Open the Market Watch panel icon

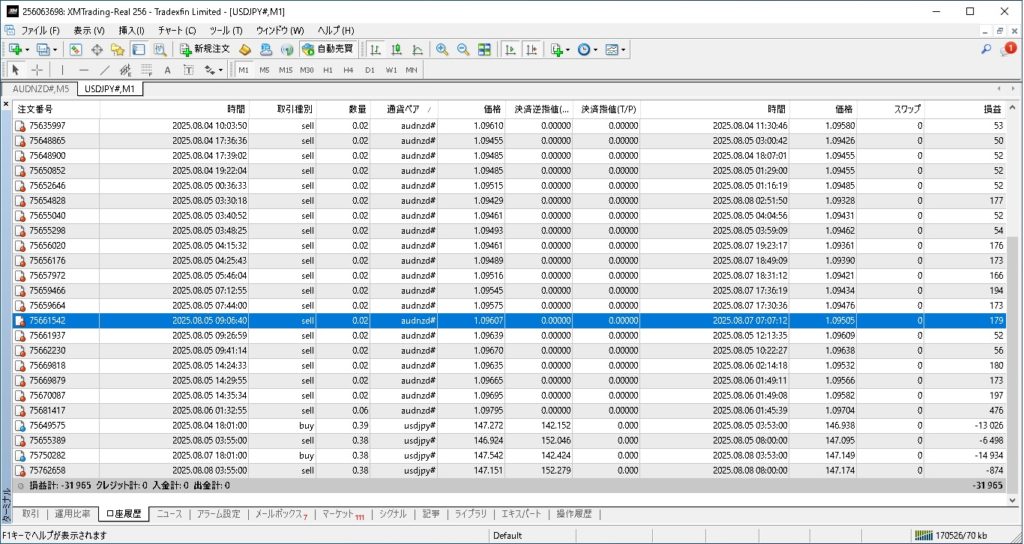pos(76,49)
